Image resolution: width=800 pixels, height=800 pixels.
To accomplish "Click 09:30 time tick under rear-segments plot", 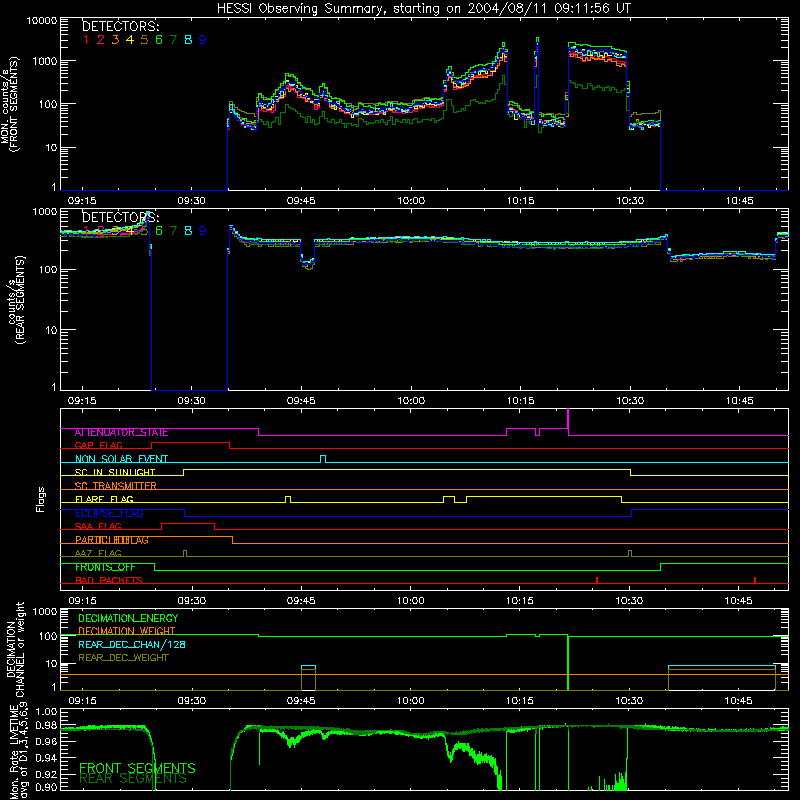I will [x=191, y=401].
